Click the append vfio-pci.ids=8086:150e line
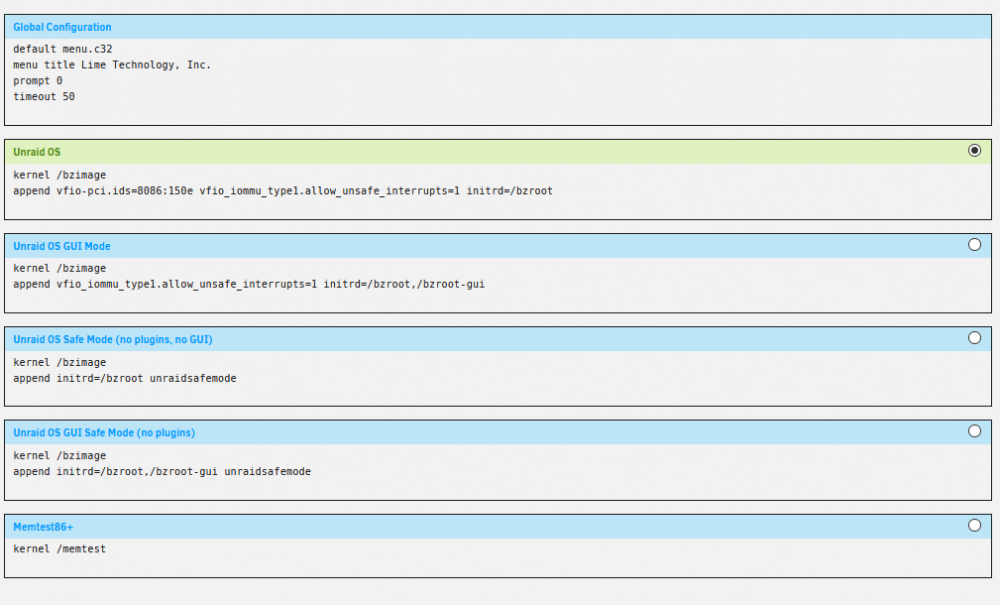The height and width of the screenshot is (605, 1000). [283, 191]
